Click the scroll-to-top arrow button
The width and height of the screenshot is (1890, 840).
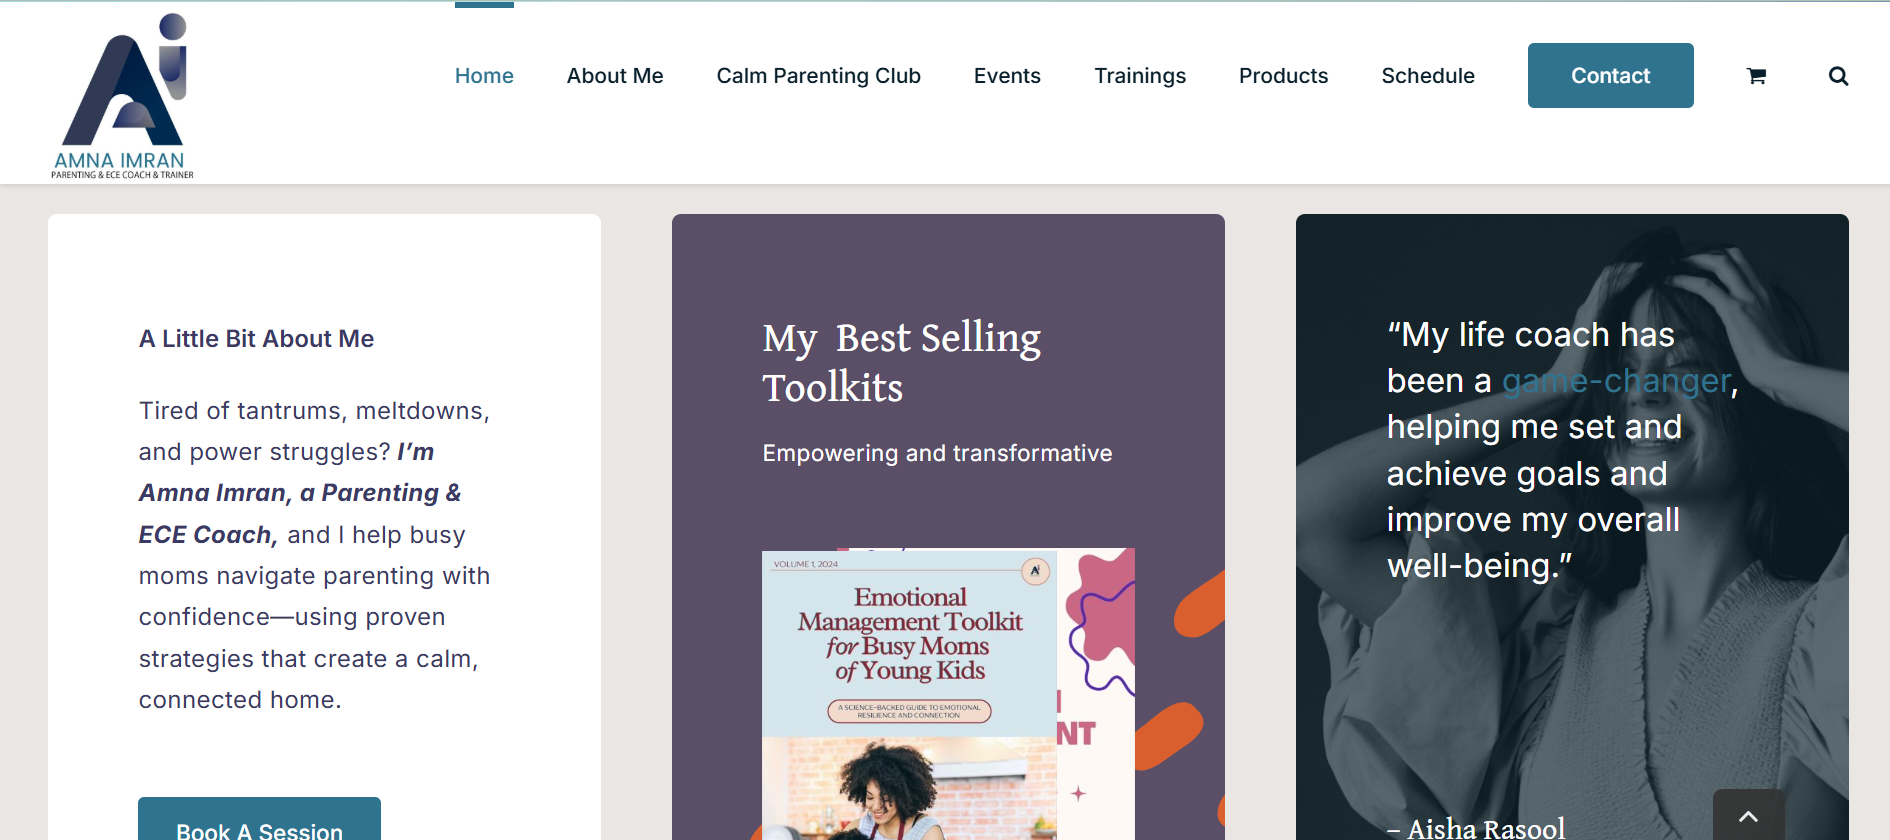click(1748, 816)
